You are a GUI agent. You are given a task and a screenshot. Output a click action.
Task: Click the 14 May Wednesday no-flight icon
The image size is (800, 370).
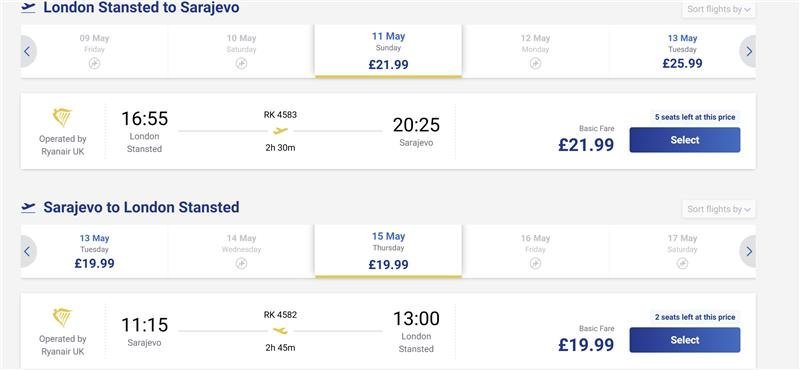tap(241, 263)
